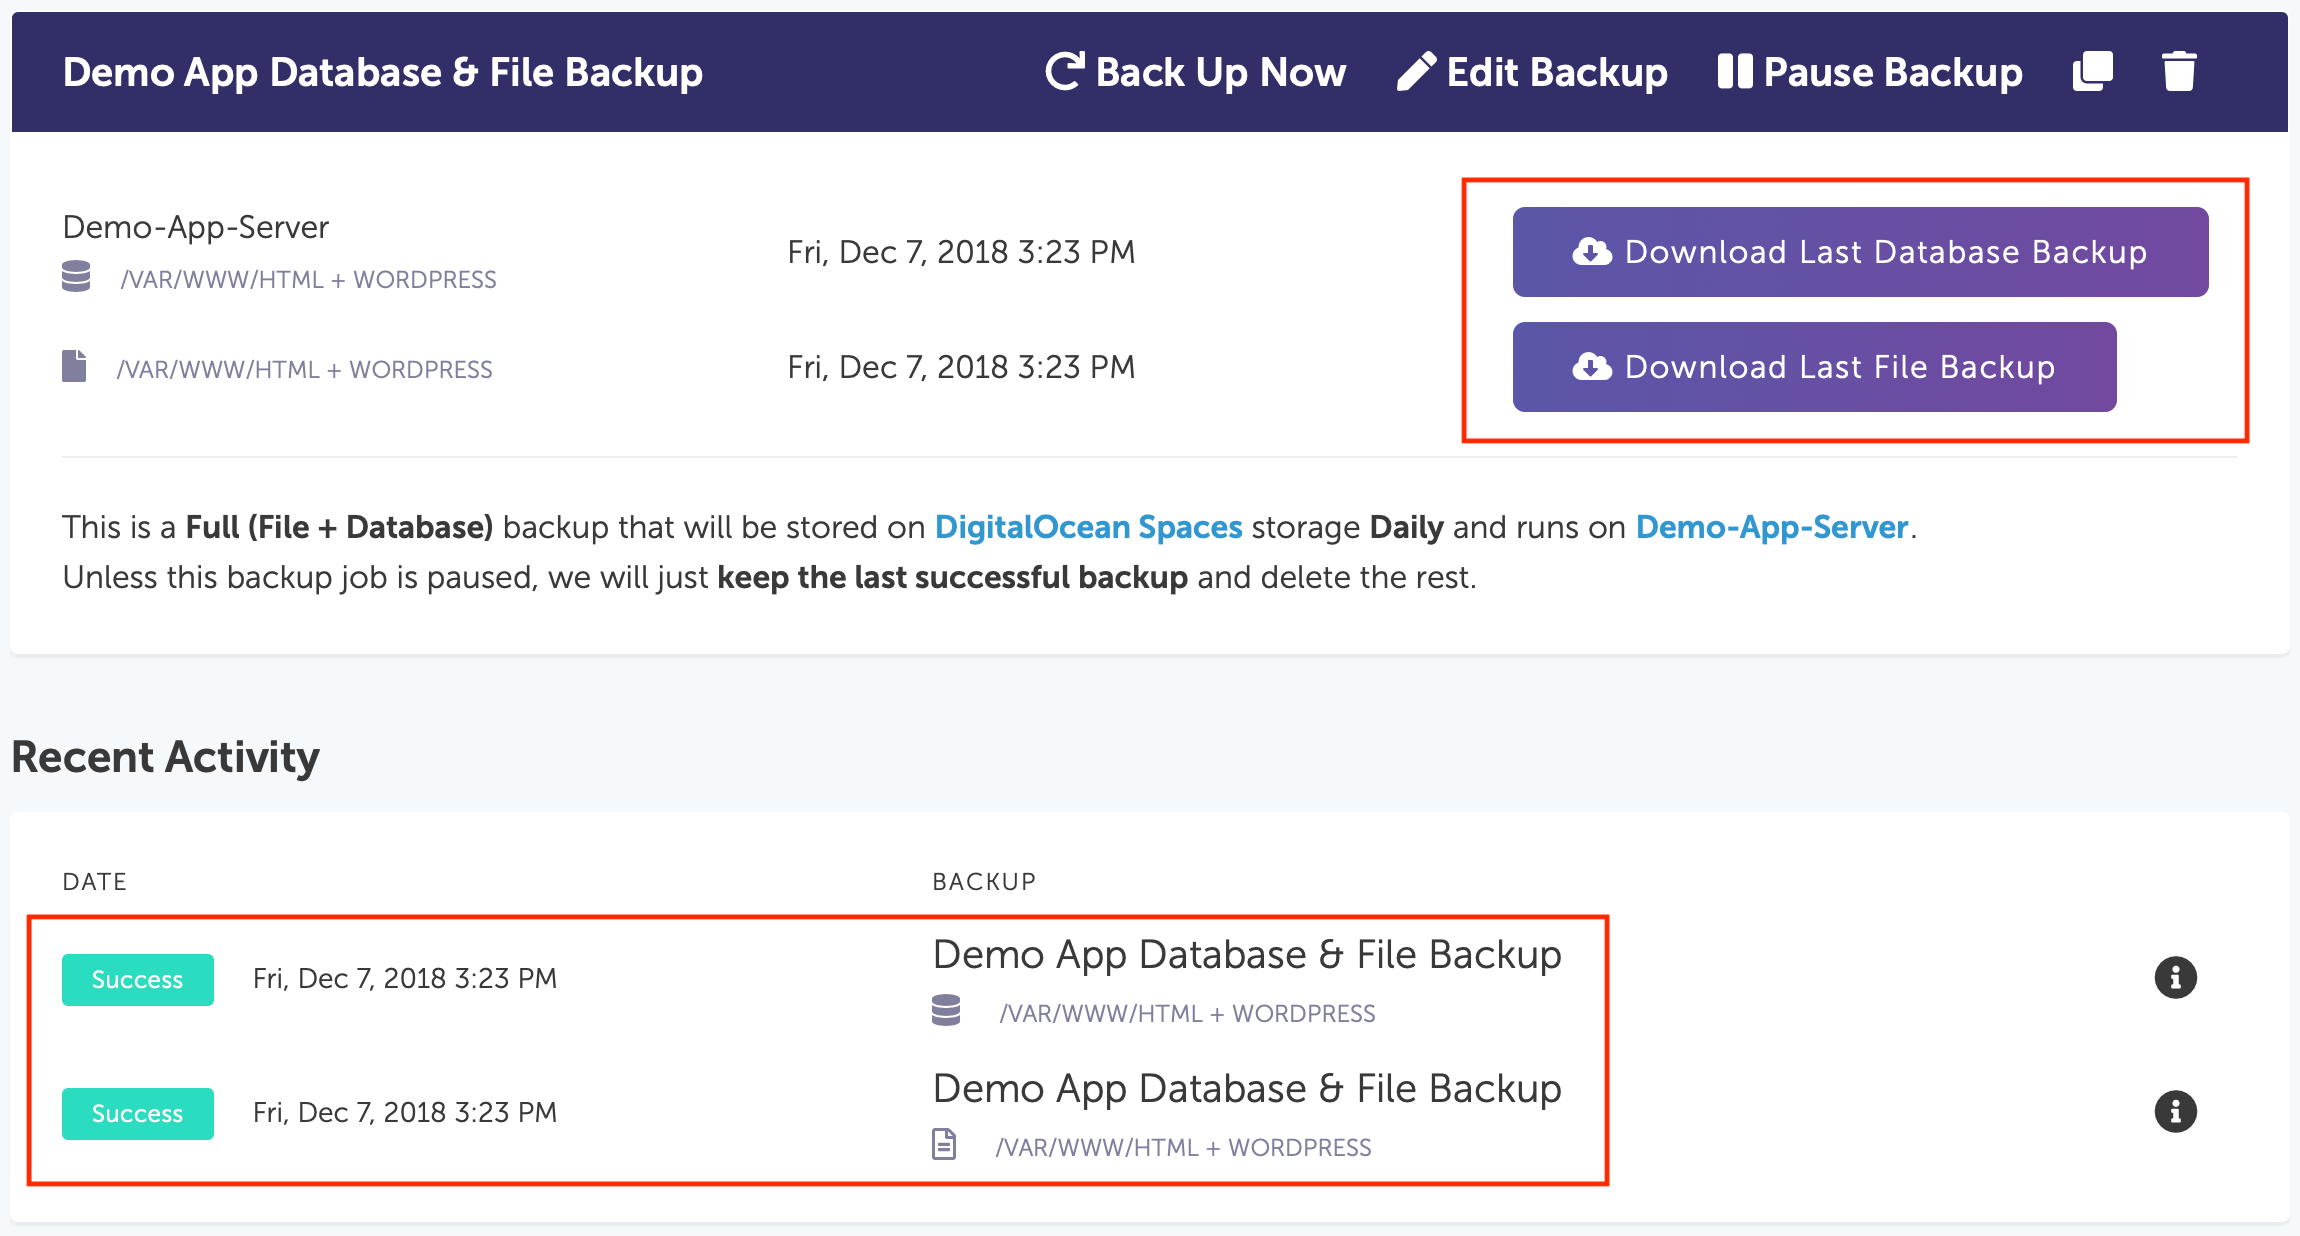The height and width of the screenshot is (1236, 2300).
Task: Click the Success badge on the database backup row
Action: coord(138,980)
